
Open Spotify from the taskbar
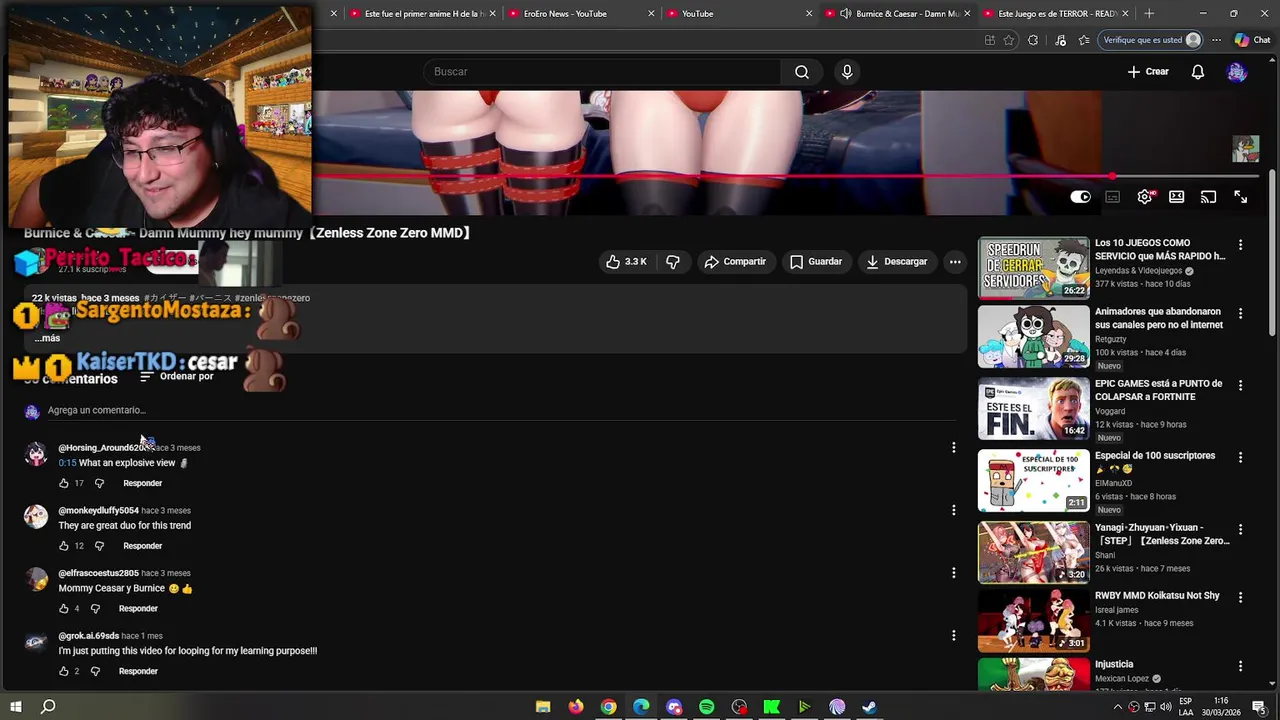[x=706, y=707]
